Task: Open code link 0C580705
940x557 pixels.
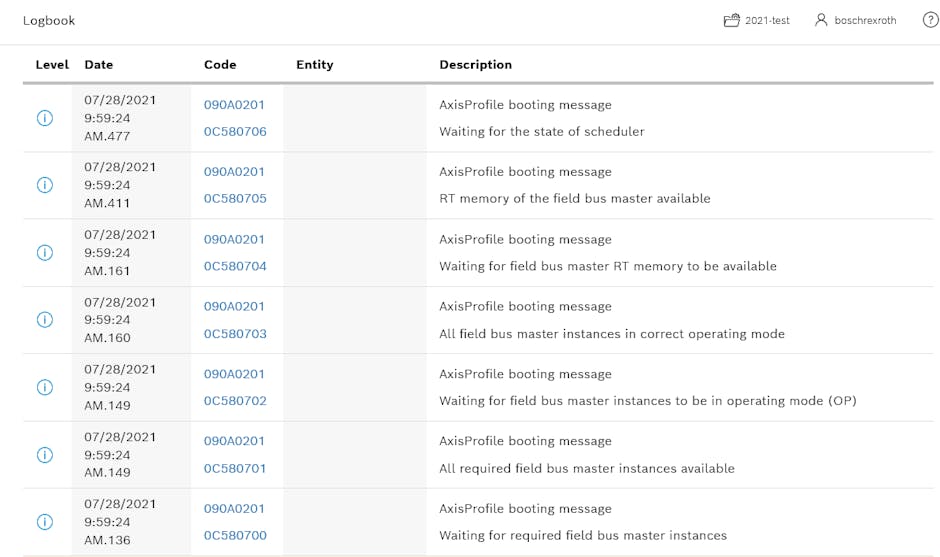Action: pos(235,198)
